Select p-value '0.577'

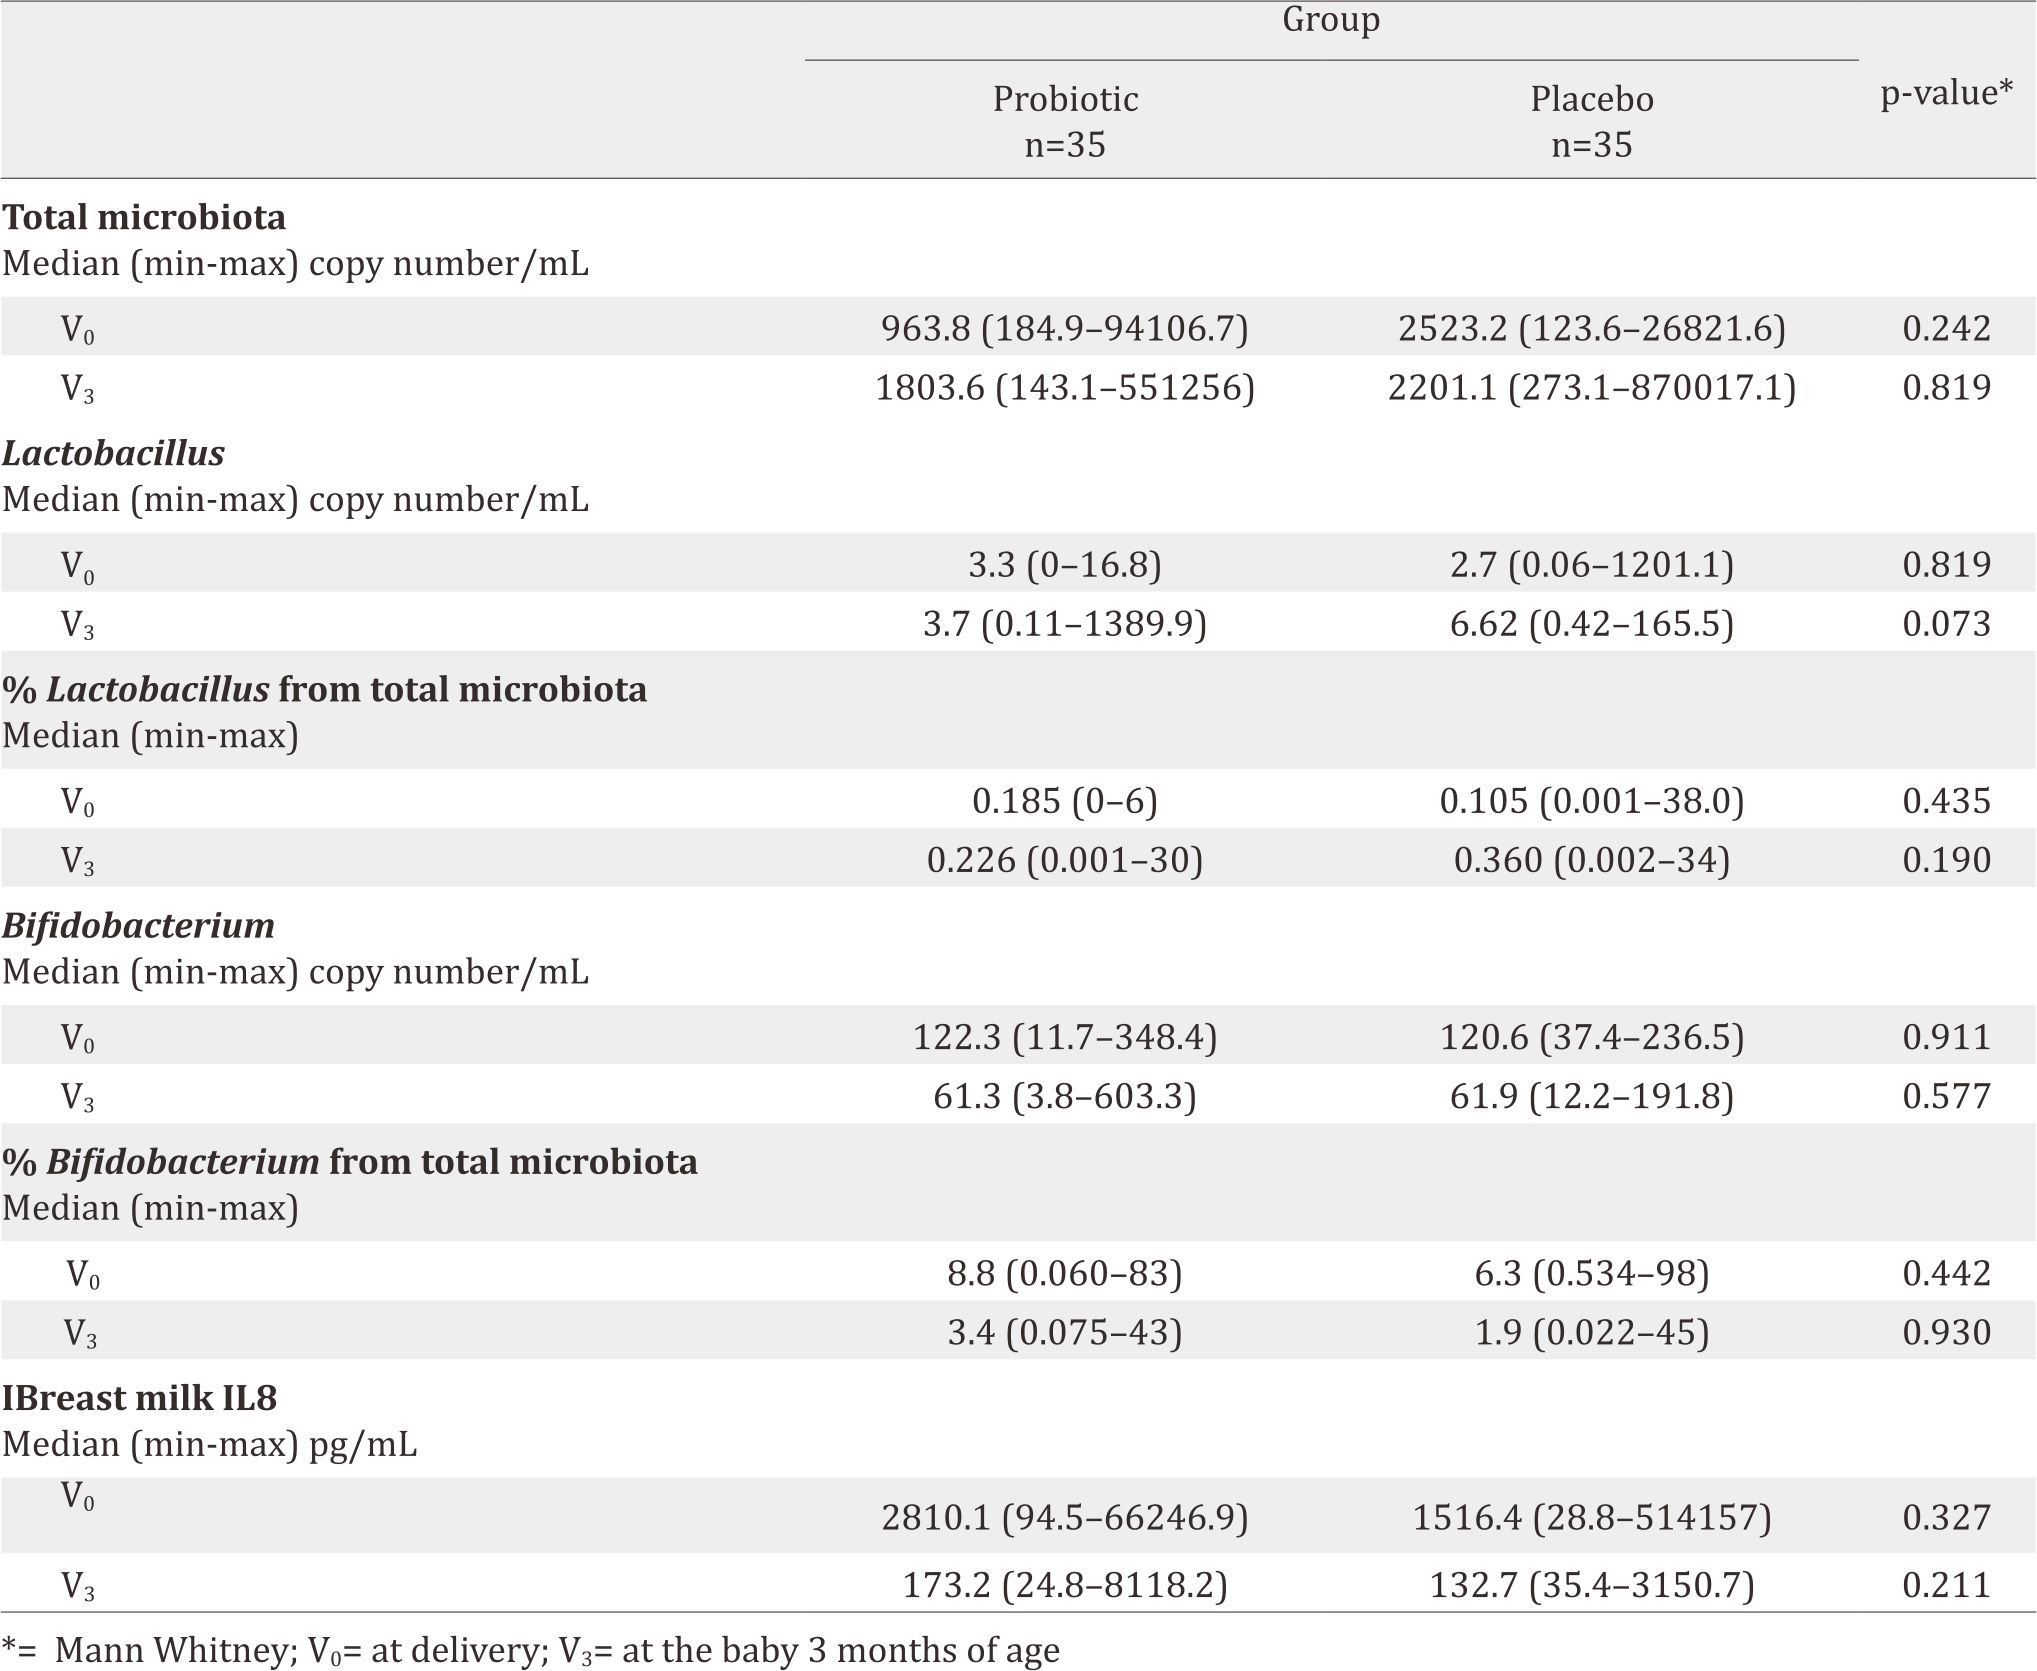(1946, 1096)
